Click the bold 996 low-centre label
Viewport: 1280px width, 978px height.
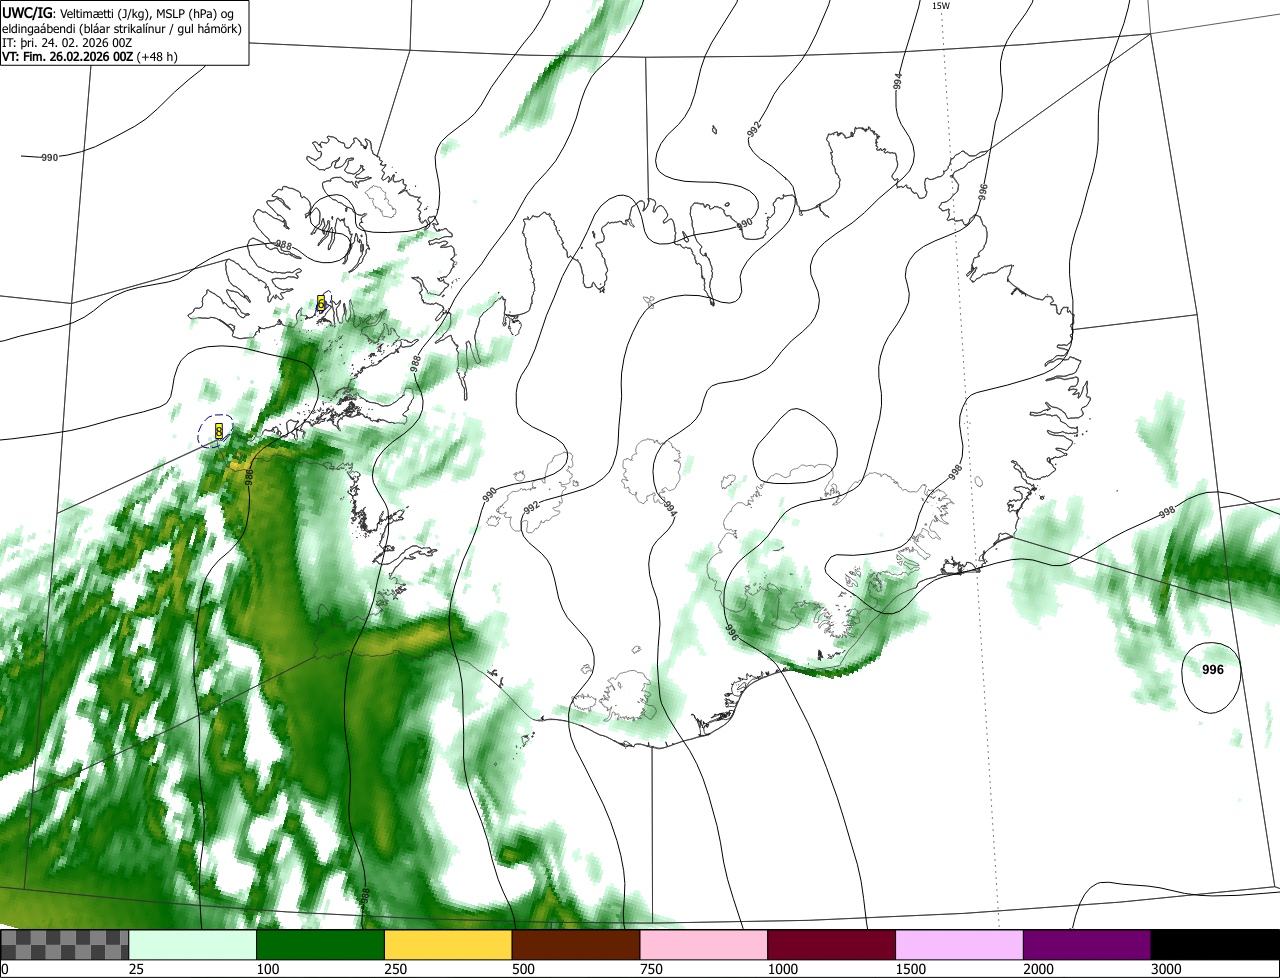coord(1213,670)
